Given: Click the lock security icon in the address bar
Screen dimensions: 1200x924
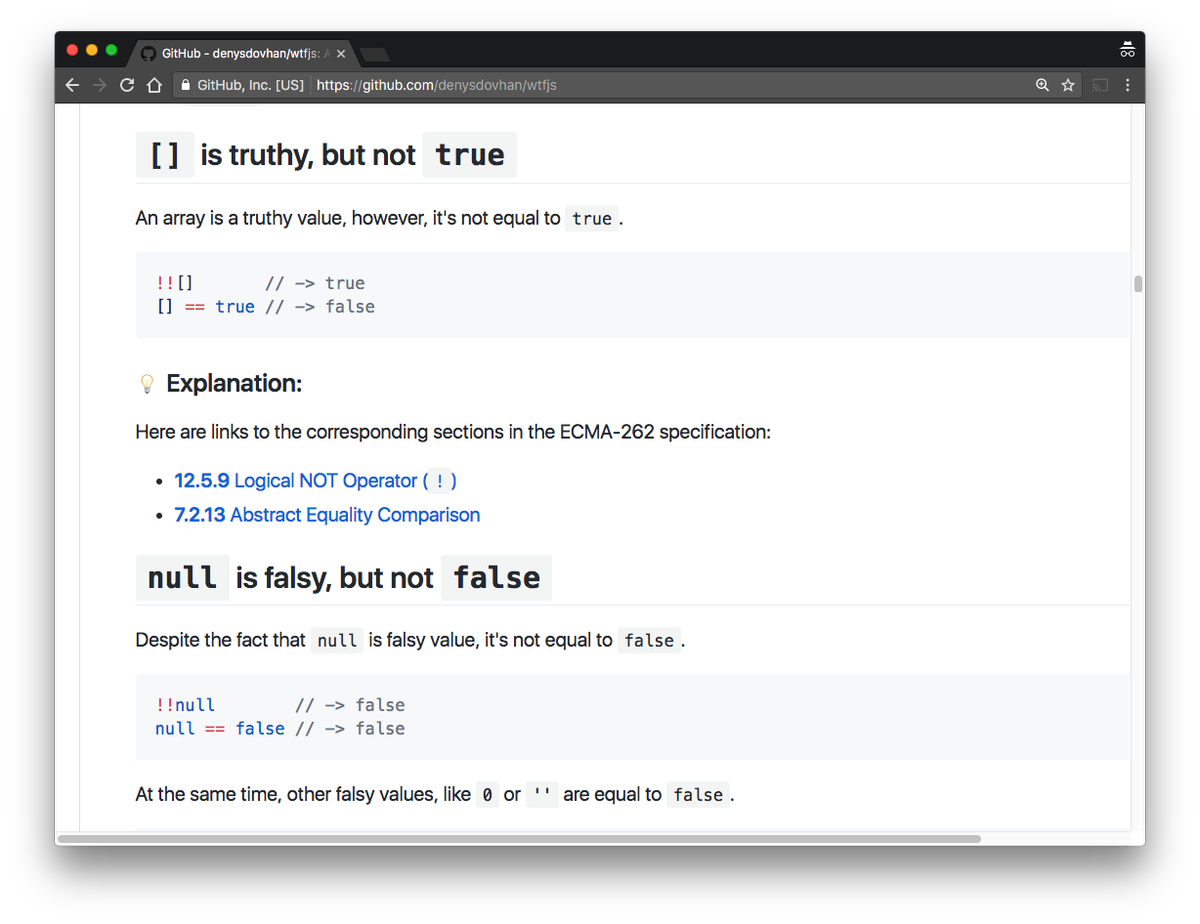Looking at the screenshot, I should point(185,85).
